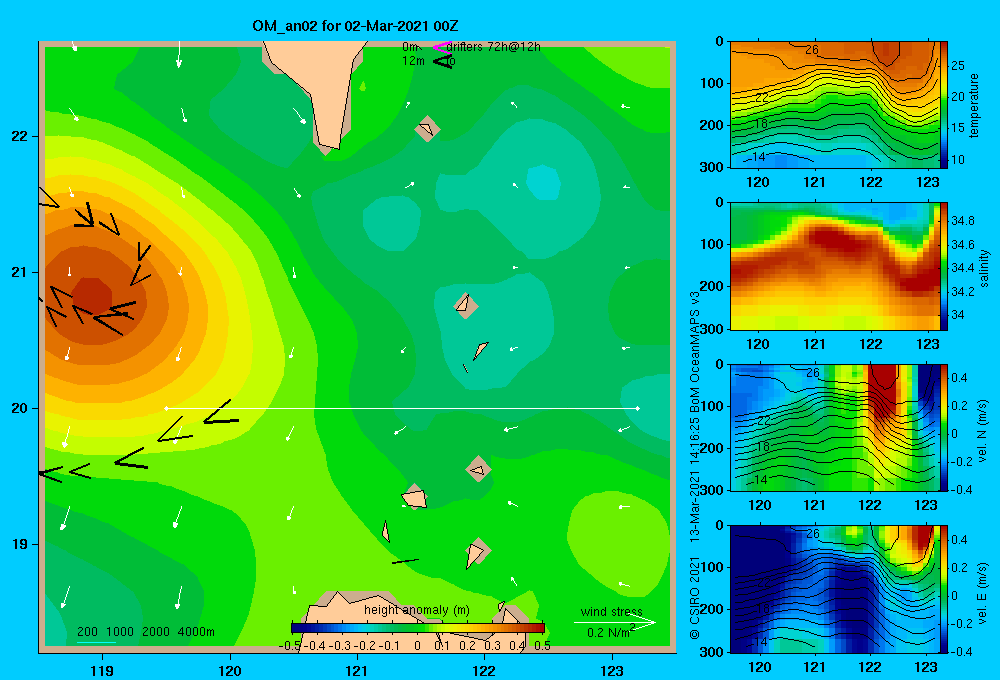Click the vel. N color bar
Image resolution: width=1000 pixels, height=680 pixels.
(944, 427)
